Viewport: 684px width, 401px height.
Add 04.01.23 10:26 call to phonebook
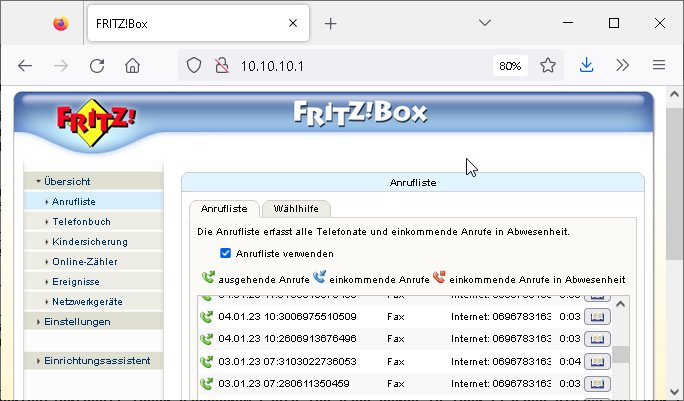pos(597,339)
